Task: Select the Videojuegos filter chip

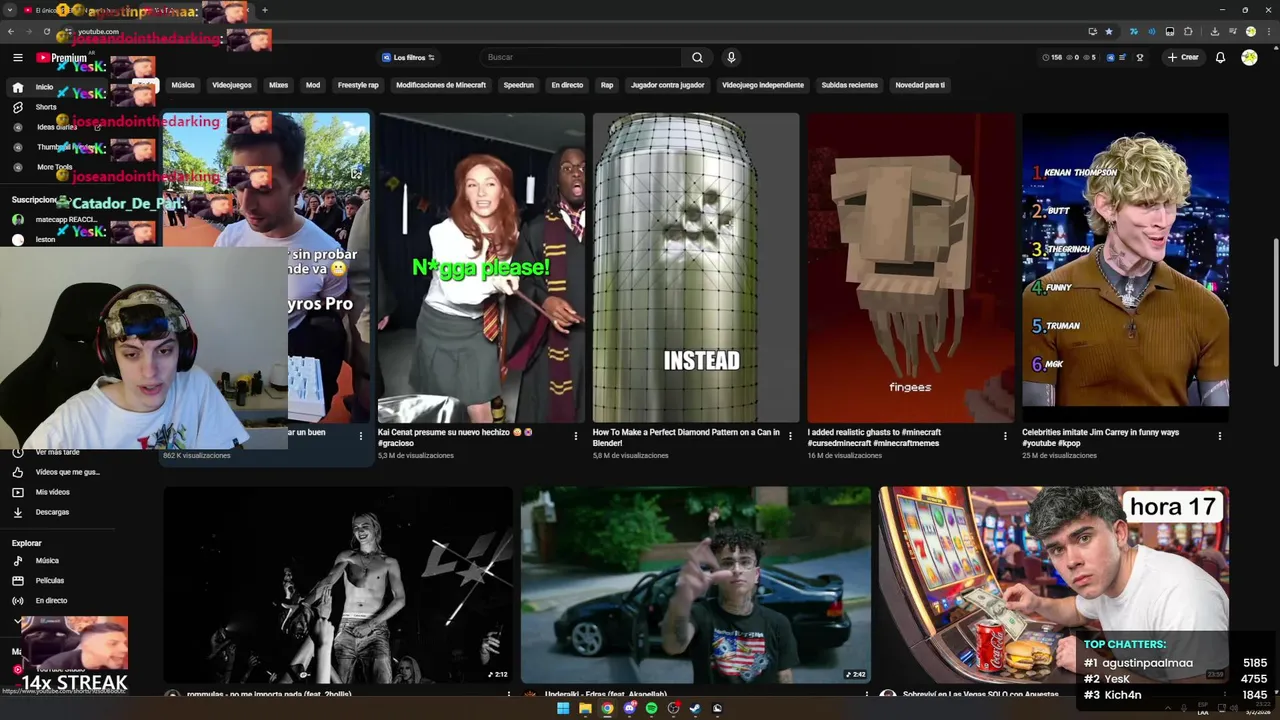Action: pos(232,85)
